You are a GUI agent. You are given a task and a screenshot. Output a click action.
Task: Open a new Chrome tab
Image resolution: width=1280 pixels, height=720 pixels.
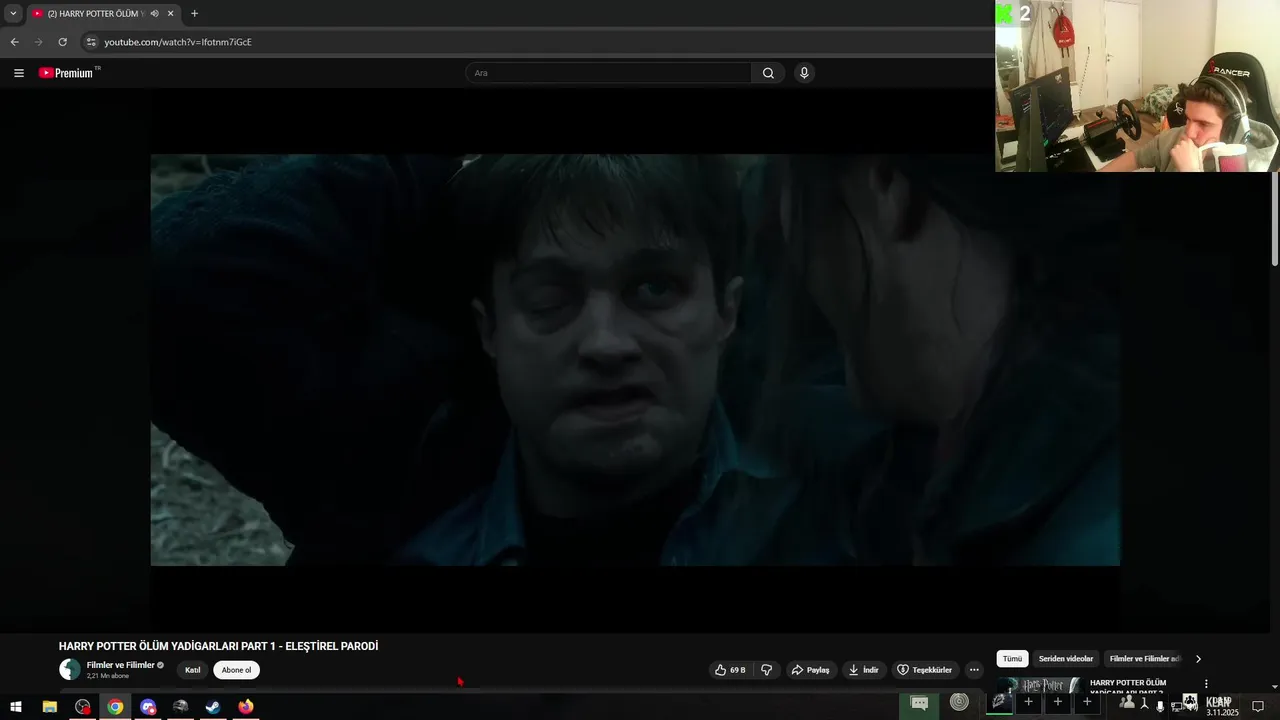(x=194, y=13)
